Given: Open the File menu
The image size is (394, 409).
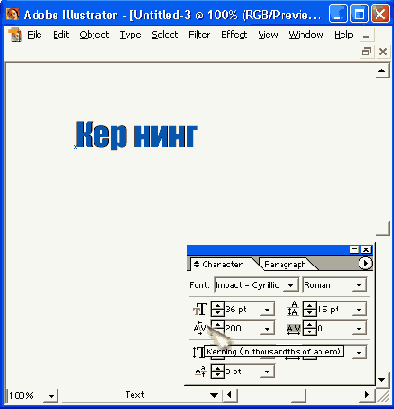Looking at the screenshot, I should pyautogui.click(x=34, y=35).
